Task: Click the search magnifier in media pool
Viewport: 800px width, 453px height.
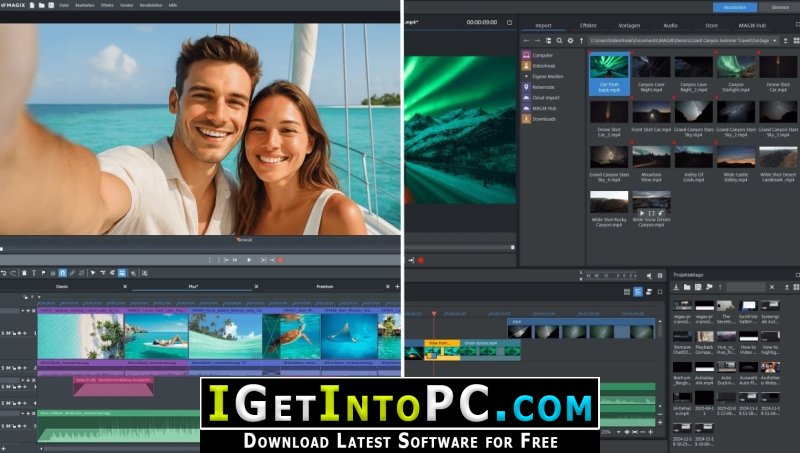Action: [x=559, y=40]
